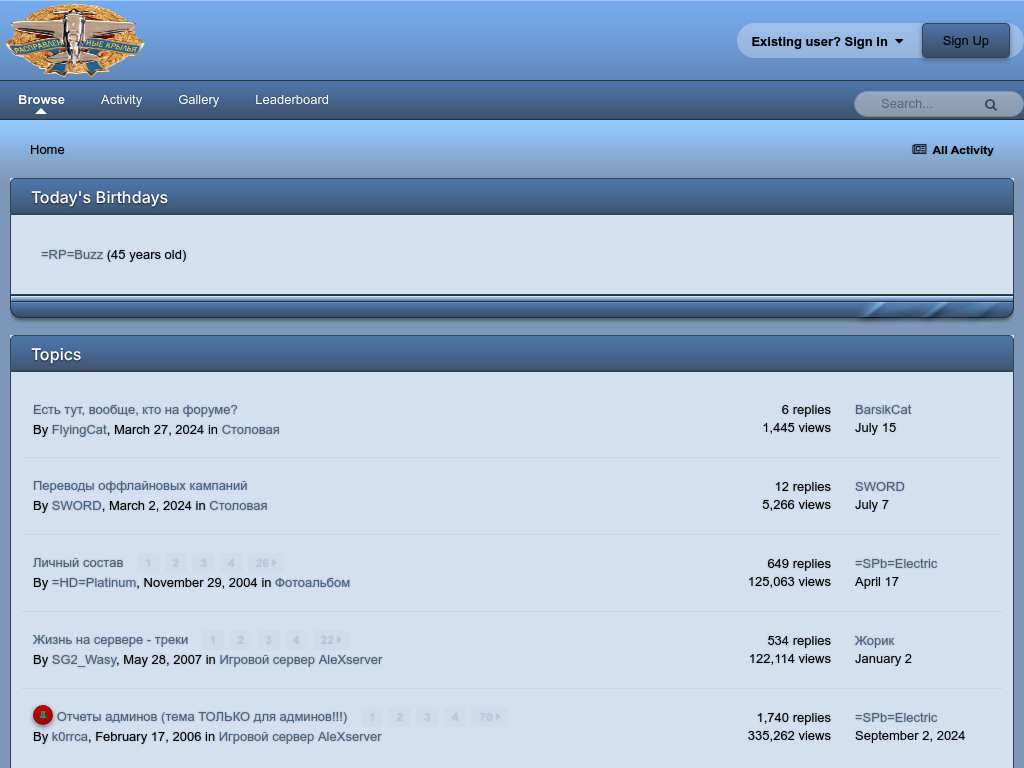Go to page 22 of Жизнь на сервере
Image resolution: width=1024 pixels, height=768 pixels.
(329, 640)
